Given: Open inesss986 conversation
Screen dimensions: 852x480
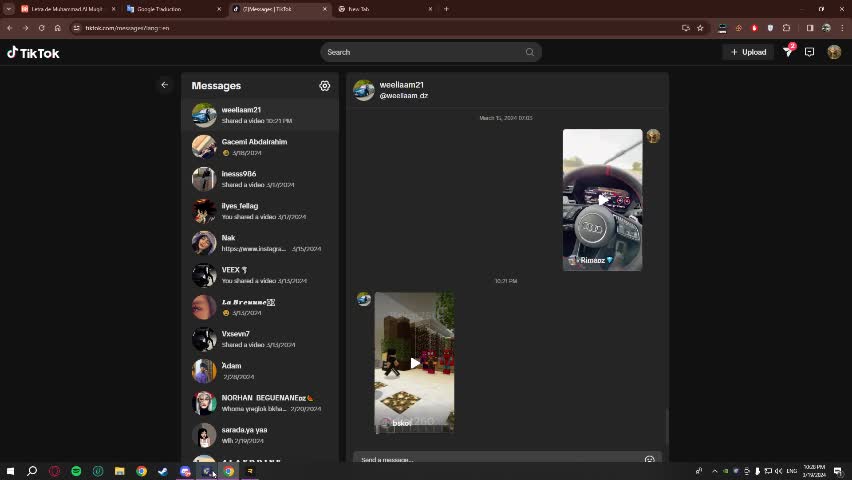Looking at the screenshot, I should coord(260,179).
